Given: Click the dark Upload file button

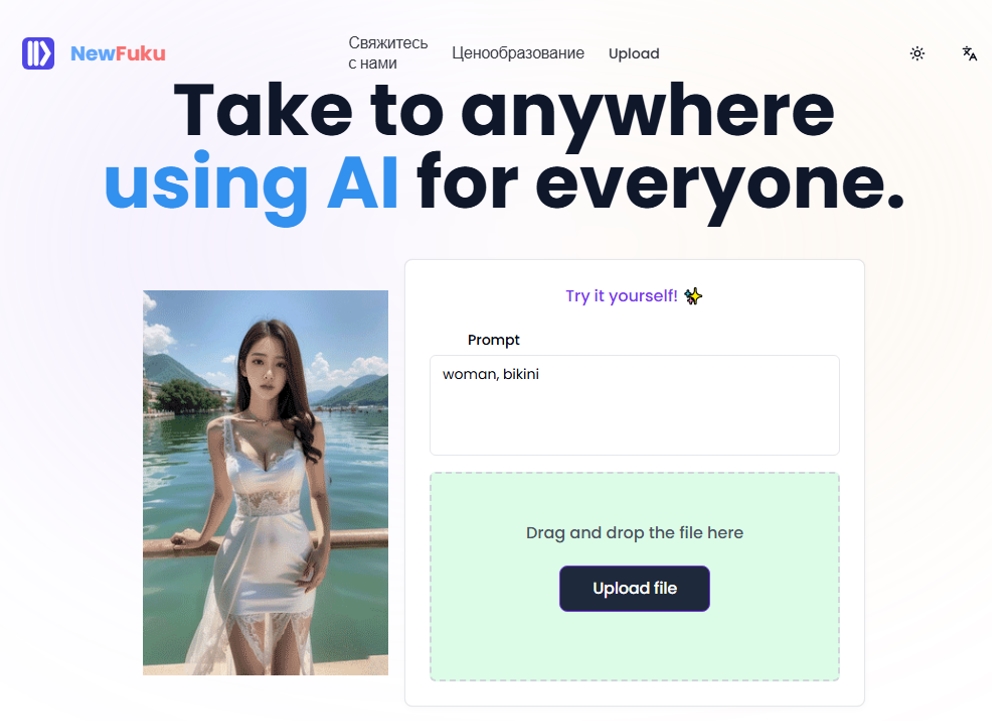Looking at the screenshot, I should [634, 588].
